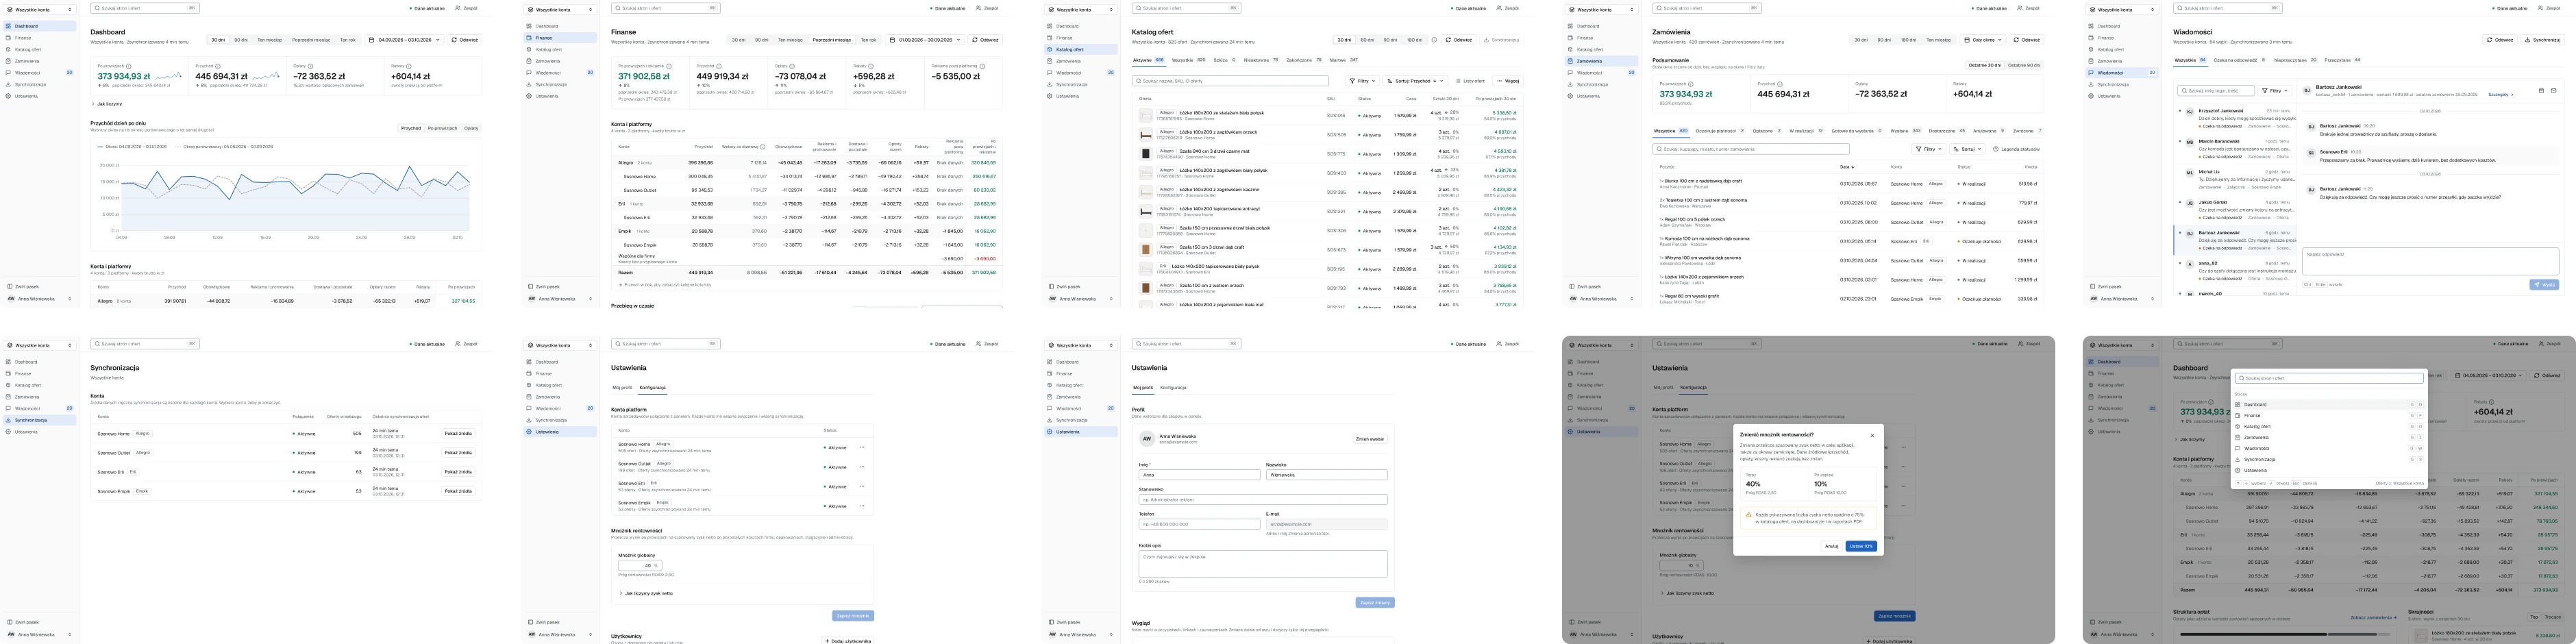Switch Dashboard chart to Opłaty

click(x=471, y=128)
